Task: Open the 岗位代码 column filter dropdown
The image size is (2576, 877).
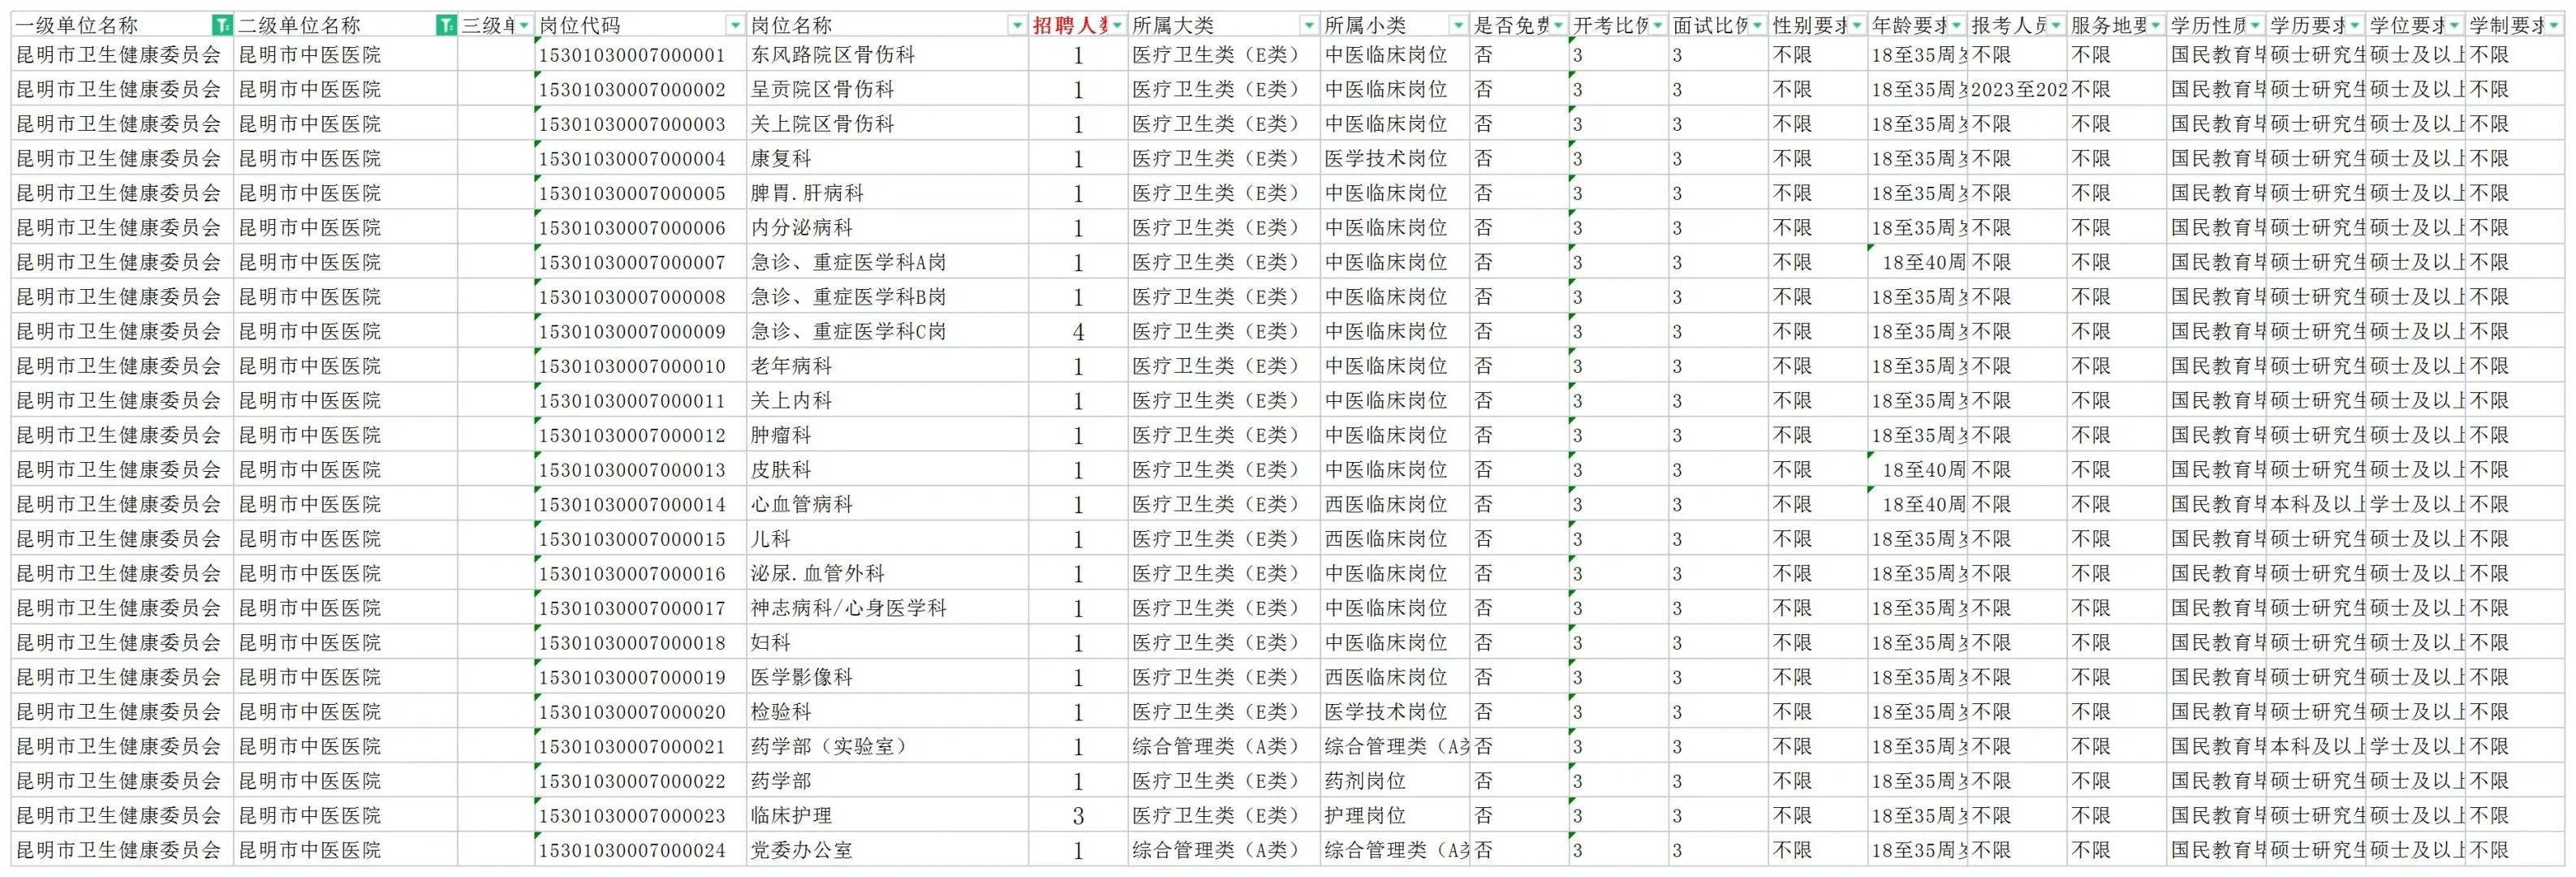Action: coord(735,25)
